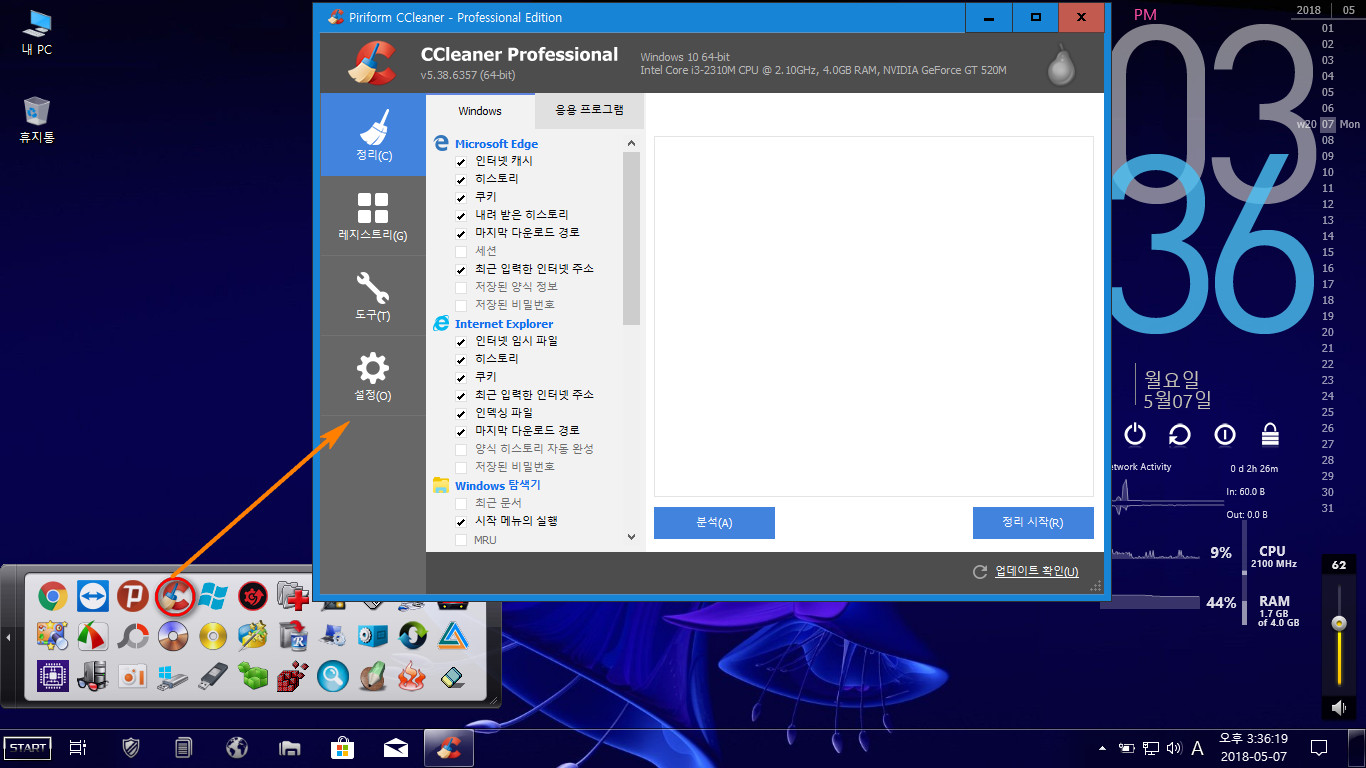
Task: Open the 설정(O) options section
Action: pos(373,376)
